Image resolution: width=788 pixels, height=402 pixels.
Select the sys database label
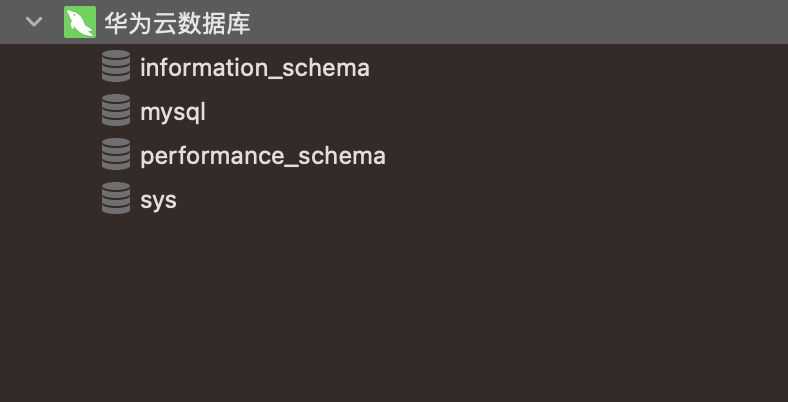pyautogui.click(x=158, y=200)
